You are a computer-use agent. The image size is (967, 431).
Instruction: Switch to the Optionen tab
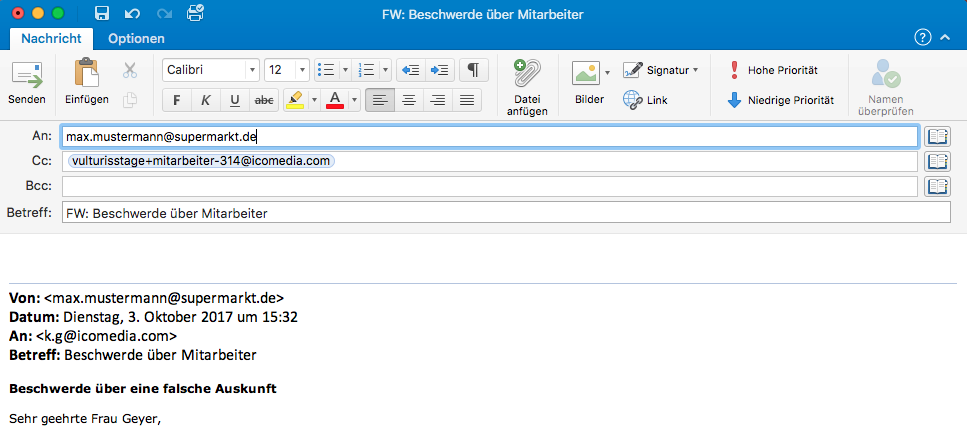(x=136, y=38)
